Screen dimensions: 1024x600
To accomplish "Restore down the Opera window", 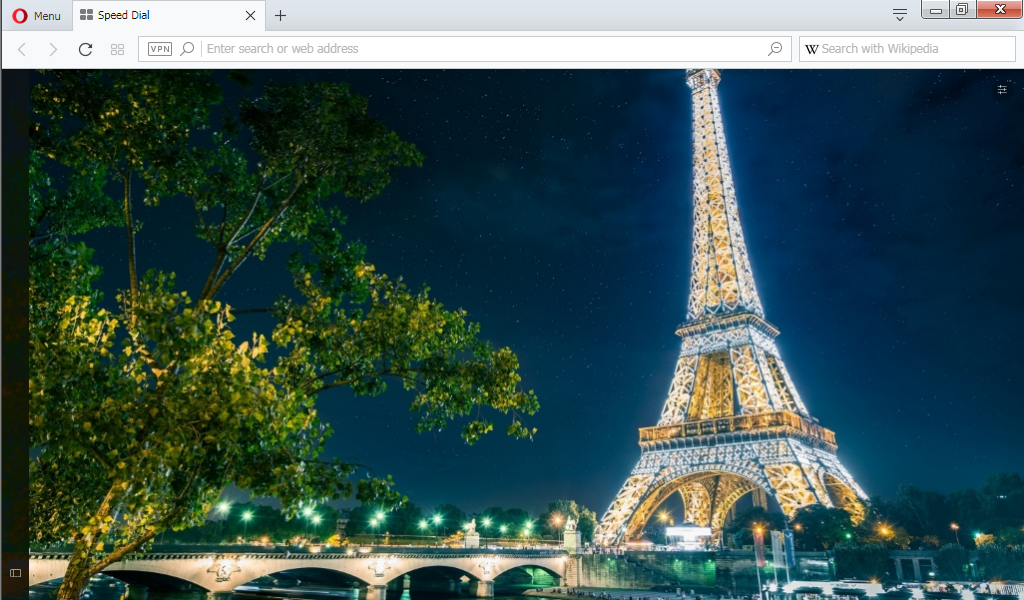I will pyautogui.click(x=961, y=10).
